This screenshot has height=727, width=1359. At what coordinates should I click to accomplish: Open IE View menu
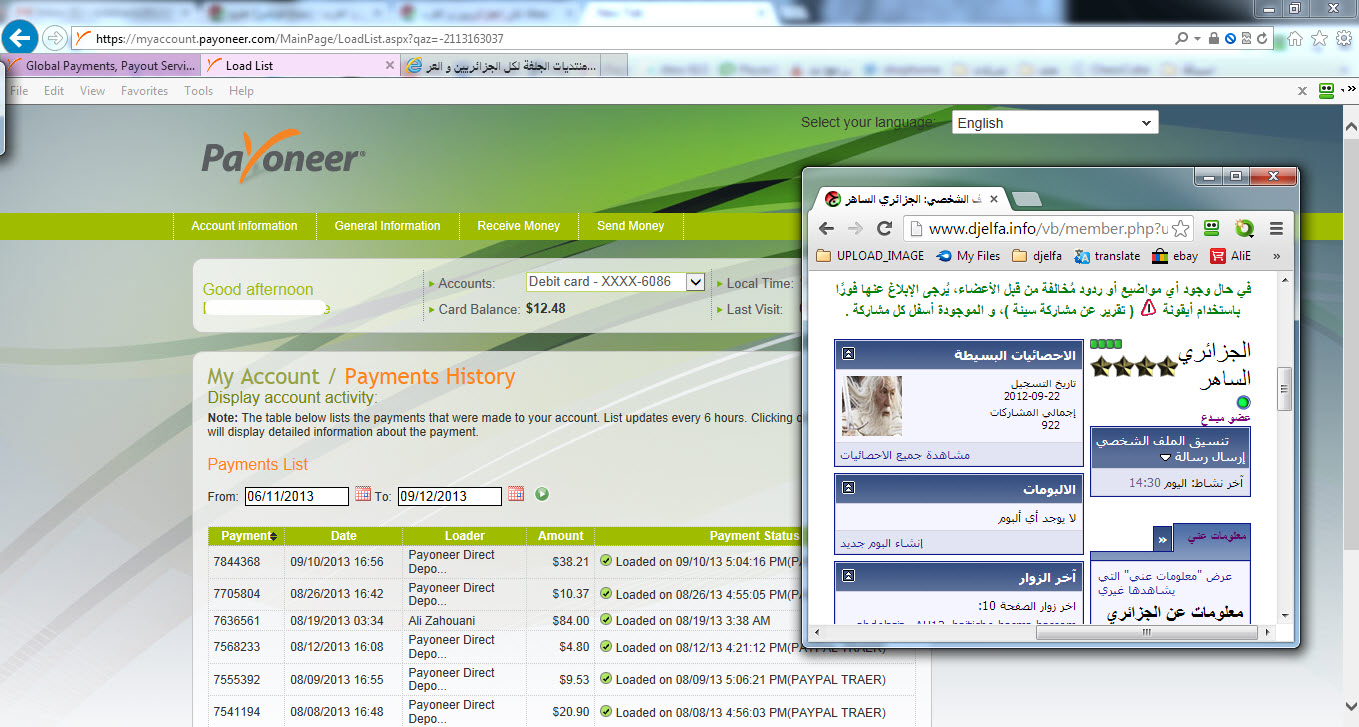[92, 90]
